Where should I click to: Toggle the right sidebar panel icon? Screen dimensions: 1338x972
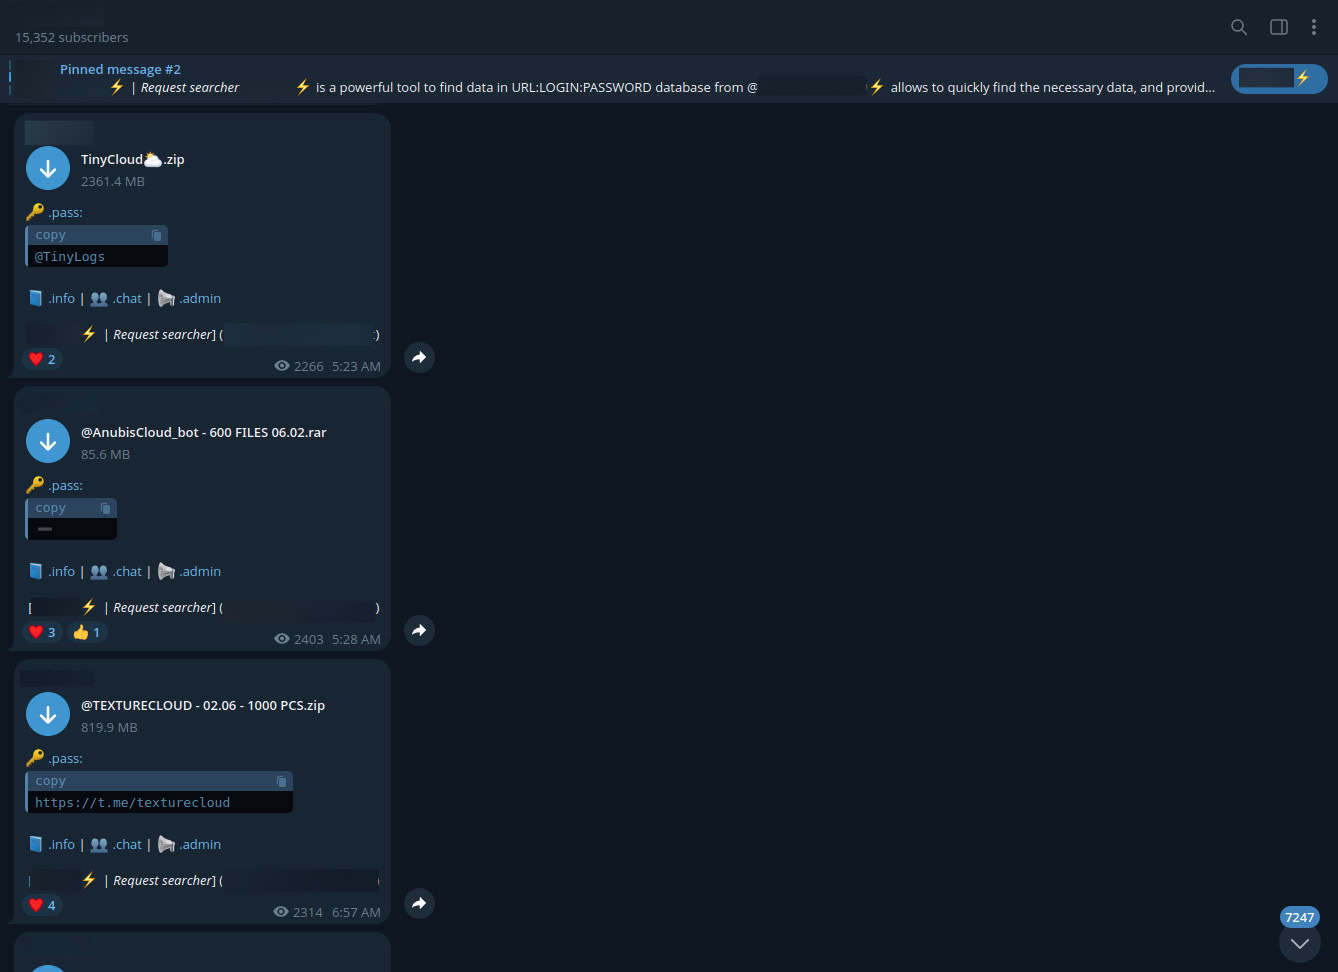pos(1278,27)
